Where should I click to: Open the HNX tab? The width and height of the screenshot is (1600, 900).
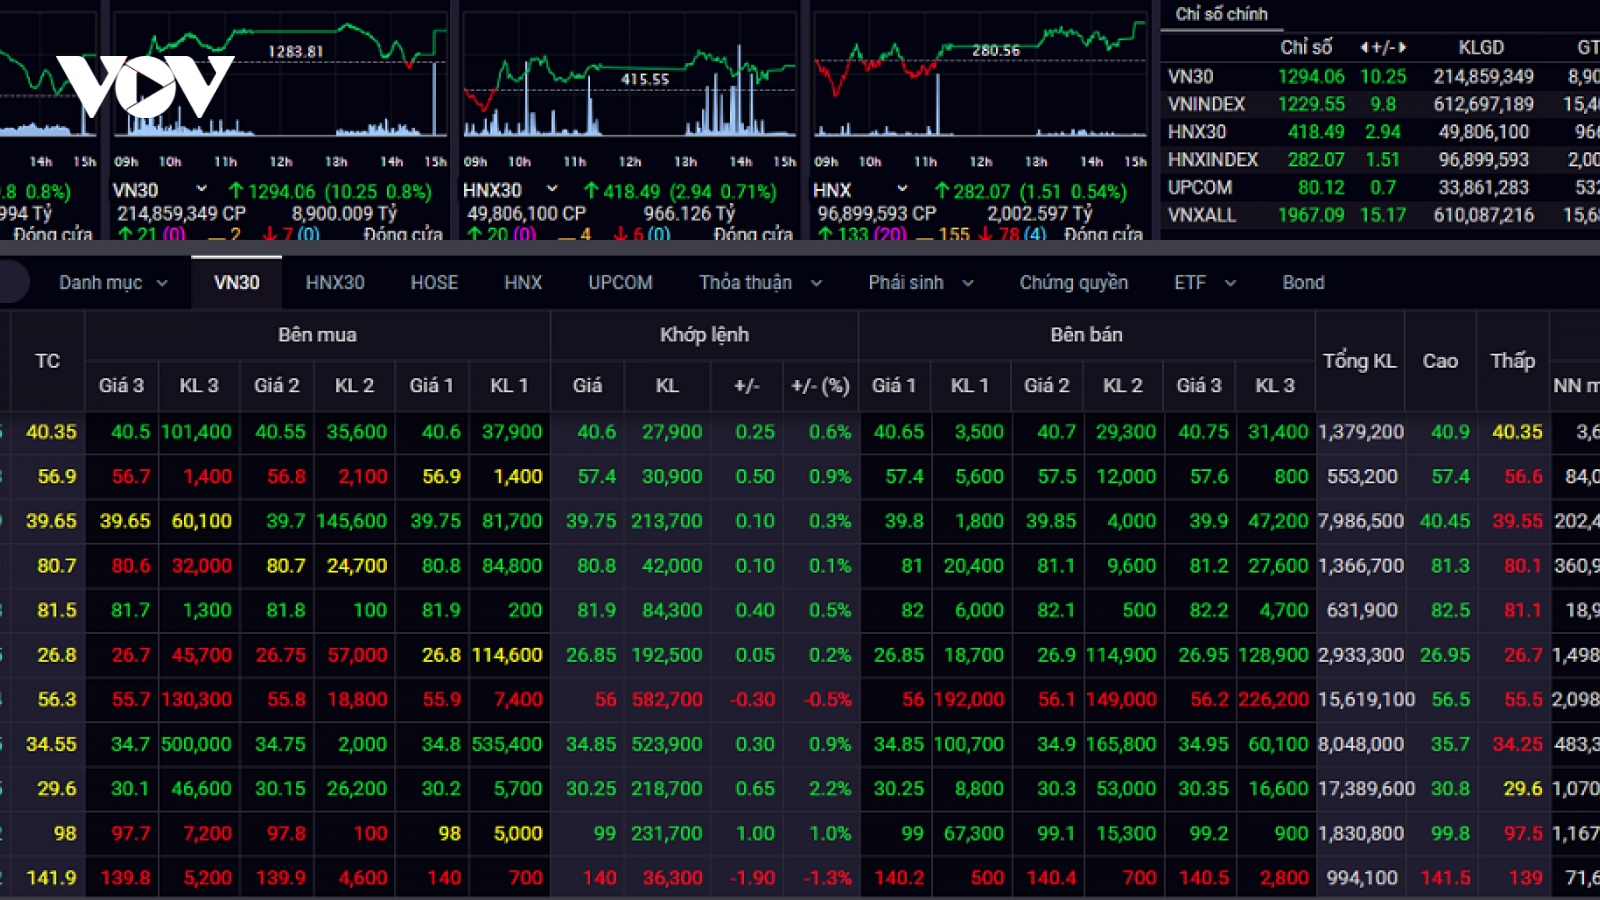point(523,283)
